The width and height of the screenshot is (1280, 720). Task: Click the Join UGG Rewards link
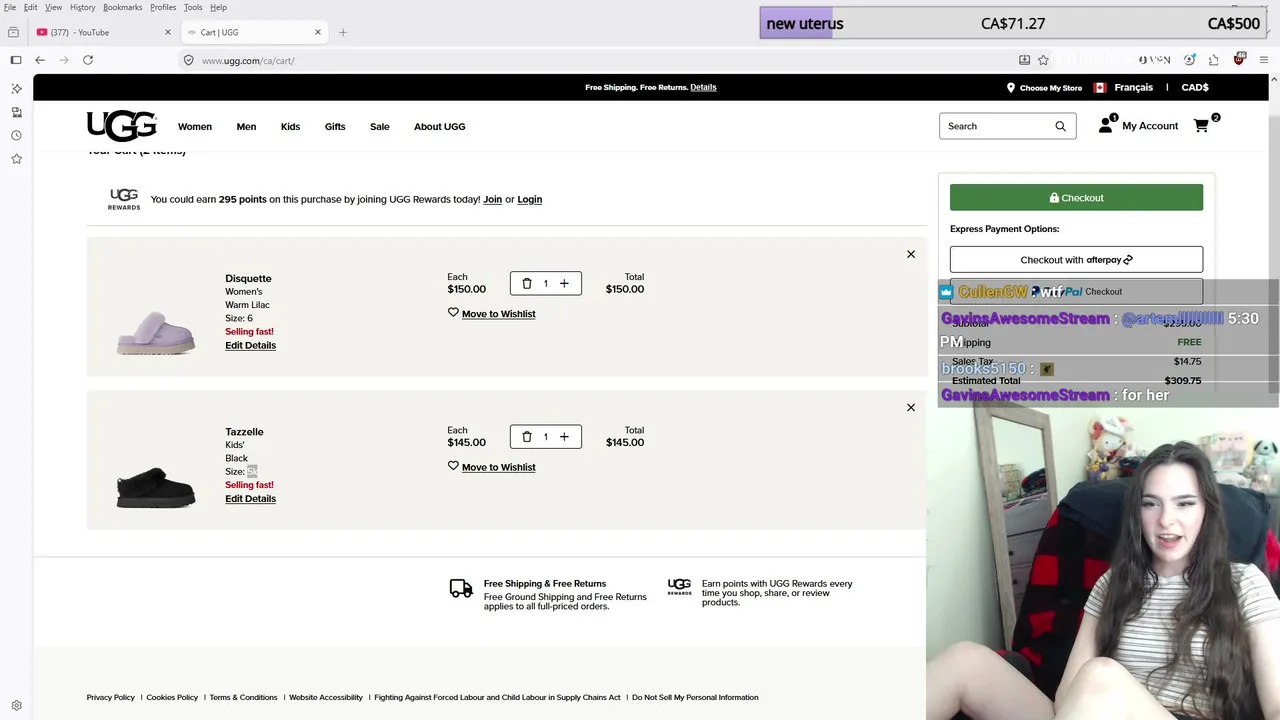click(493, 199)
